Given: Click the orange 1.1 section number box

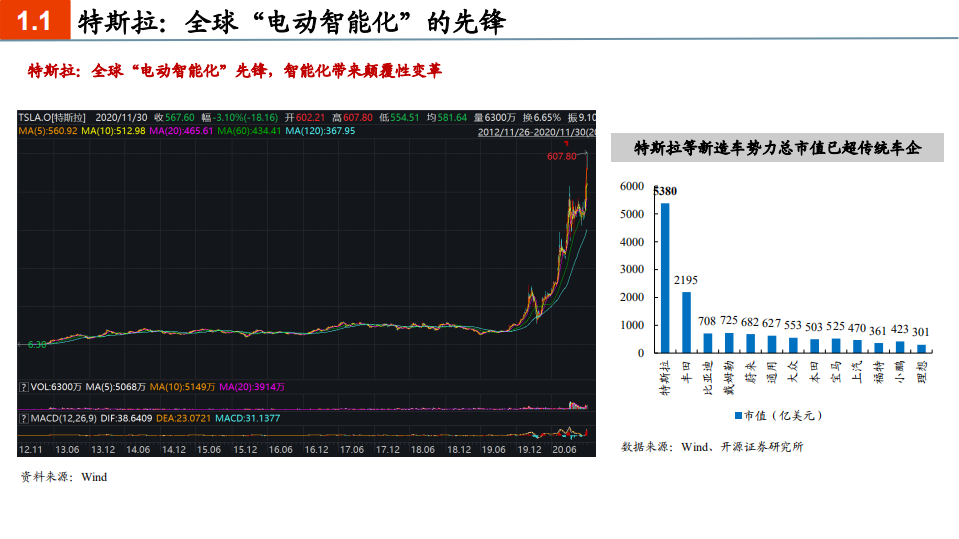Looking at the screenshot, I should 35,20.
